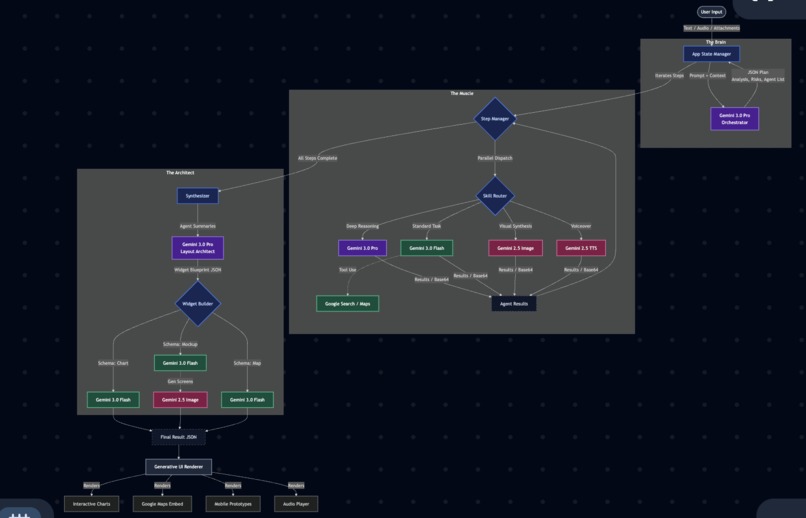Click the "Iterates Steps" edge label
This screenshot has height=518, width=806.
669,76
